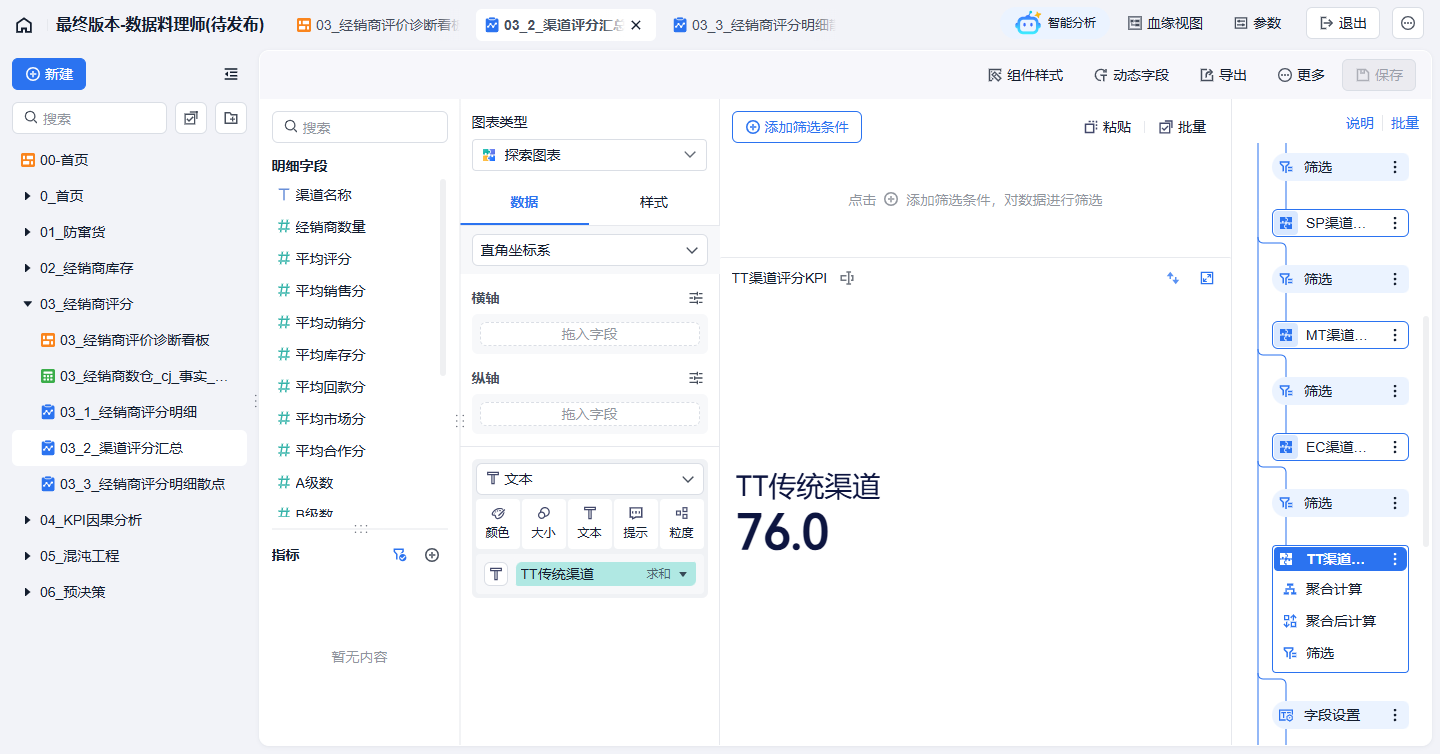The width and height of the screenshot is (1440, 754).
Task: Click the 提示 tooltip mark button
Action: point(636,524)
